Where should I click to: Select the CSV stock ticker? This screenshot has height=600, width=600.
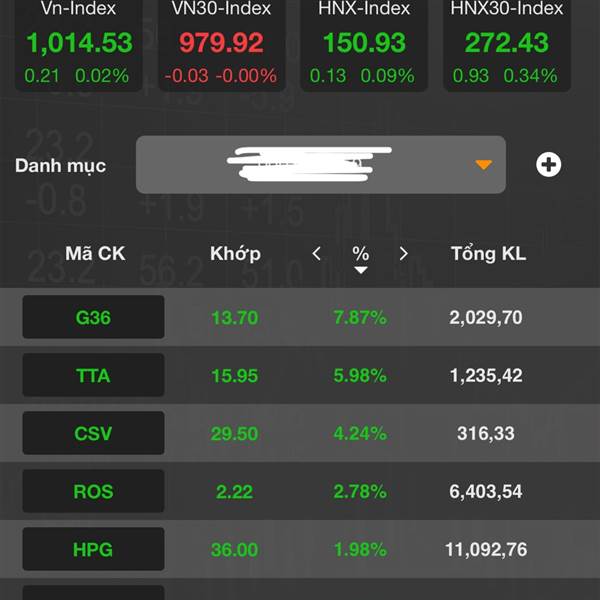tap(93, 433)
